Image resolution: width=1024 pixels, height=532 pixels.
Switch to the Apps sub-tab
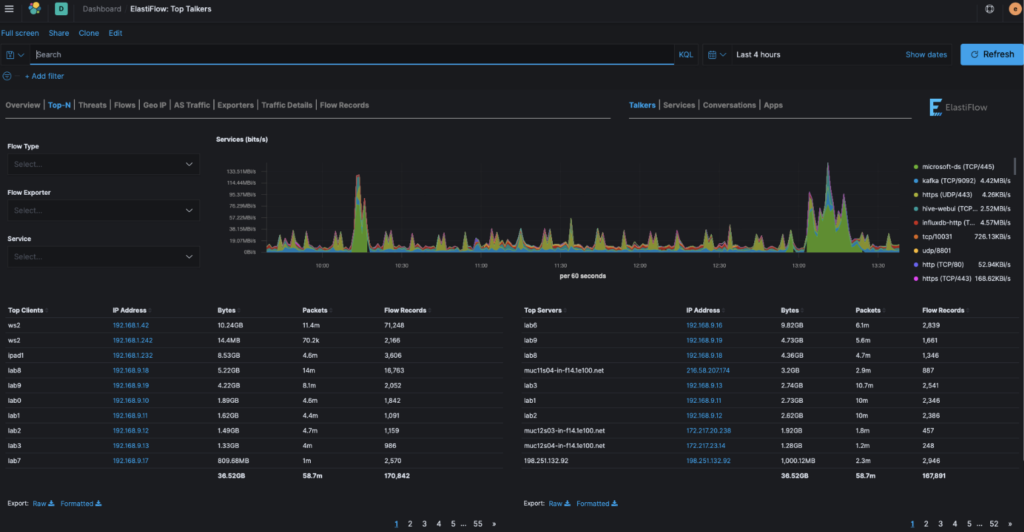click(773, 105)
